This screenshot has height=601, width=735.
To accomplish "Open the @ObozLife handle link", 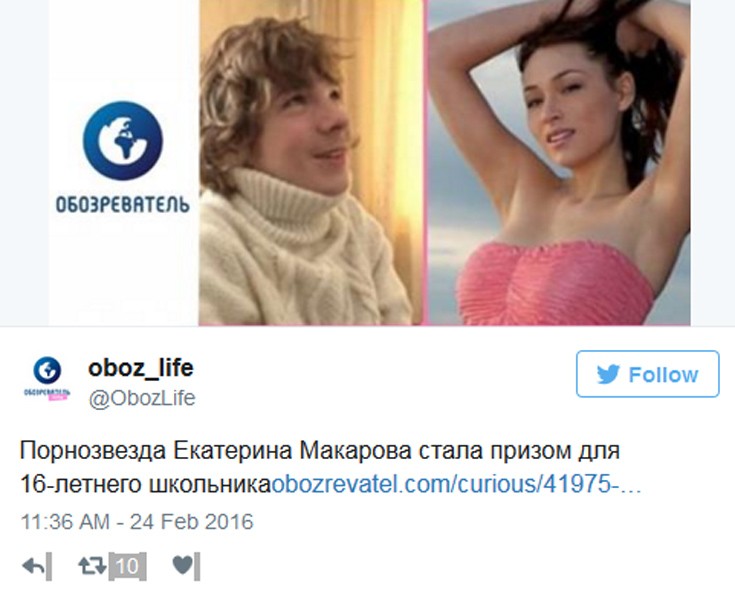I will [x=142, y=398].
